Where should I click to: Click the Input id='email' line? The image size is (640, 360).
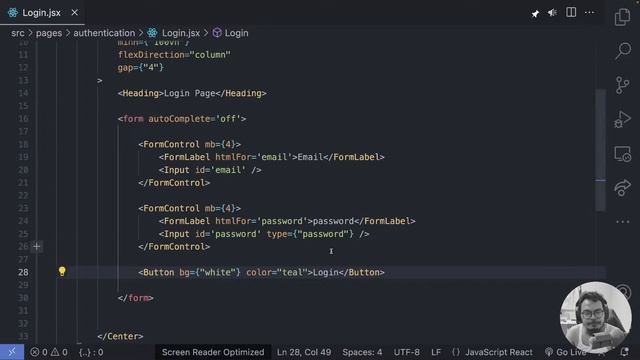pos(210,170)
